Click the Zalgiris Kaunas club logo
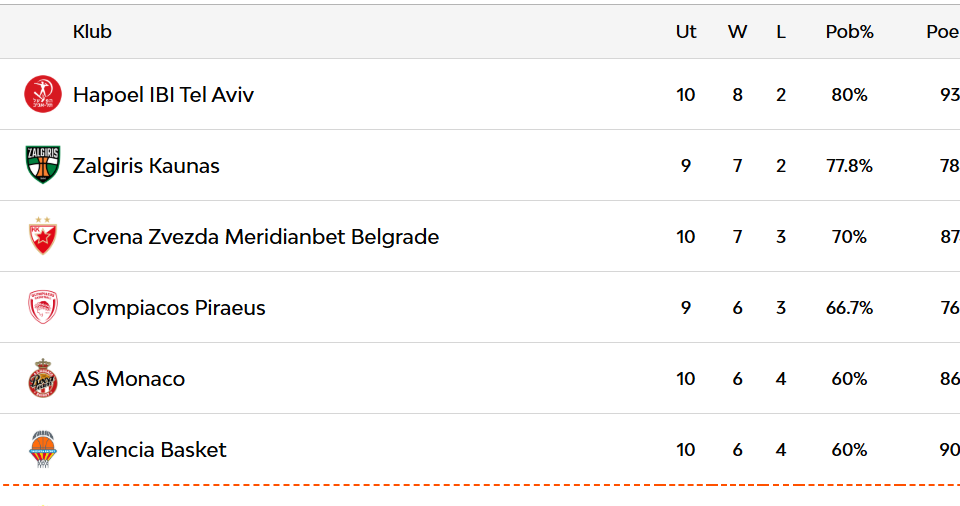The height and width of the screenshot is (506, 960). pyautogui.click(x=43, y=165)
